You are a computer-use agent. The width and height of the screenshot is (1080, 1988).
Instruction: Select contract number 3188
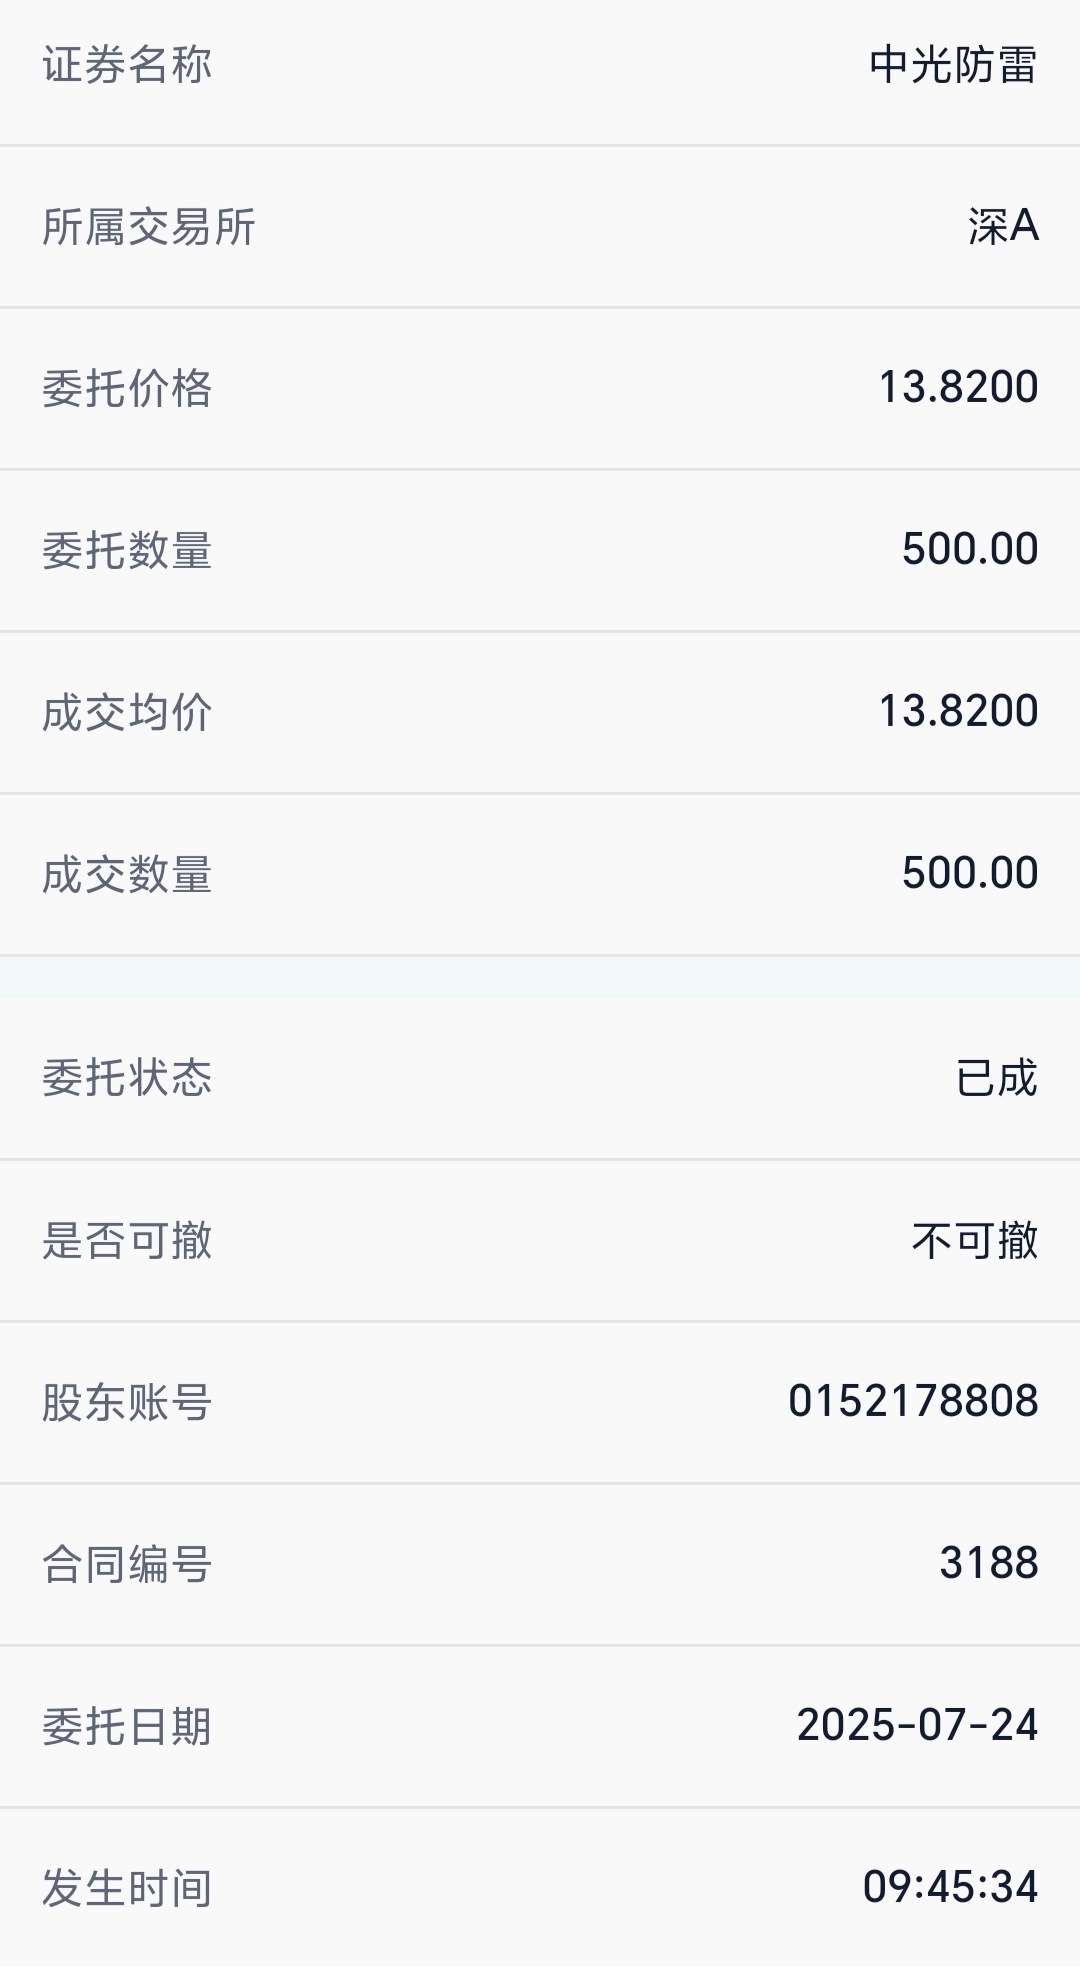coord(989,1564)
